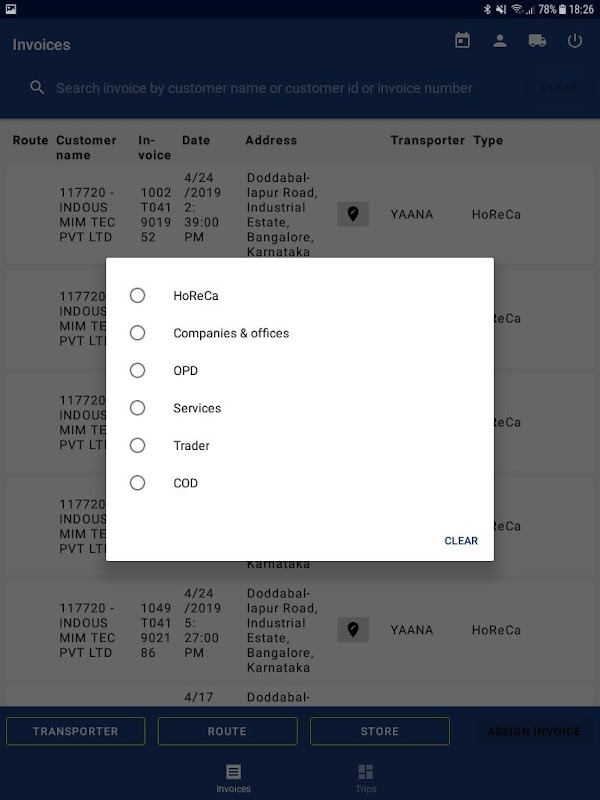Open the calendar icon in header
Image resolution: width=600 pixels, height=800 pixels.
pyautogui.click(x=462, y=41)
